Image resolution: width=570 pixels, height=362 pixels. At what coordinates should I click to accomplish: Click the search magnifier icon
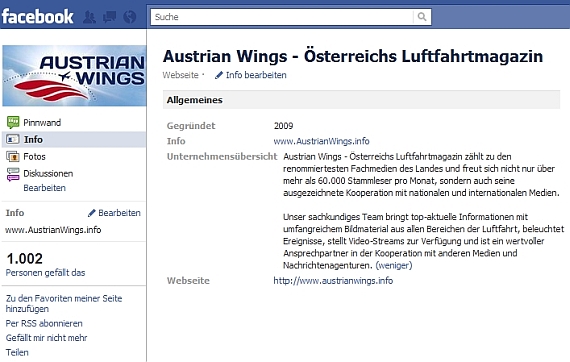click(x=422, y=17)
